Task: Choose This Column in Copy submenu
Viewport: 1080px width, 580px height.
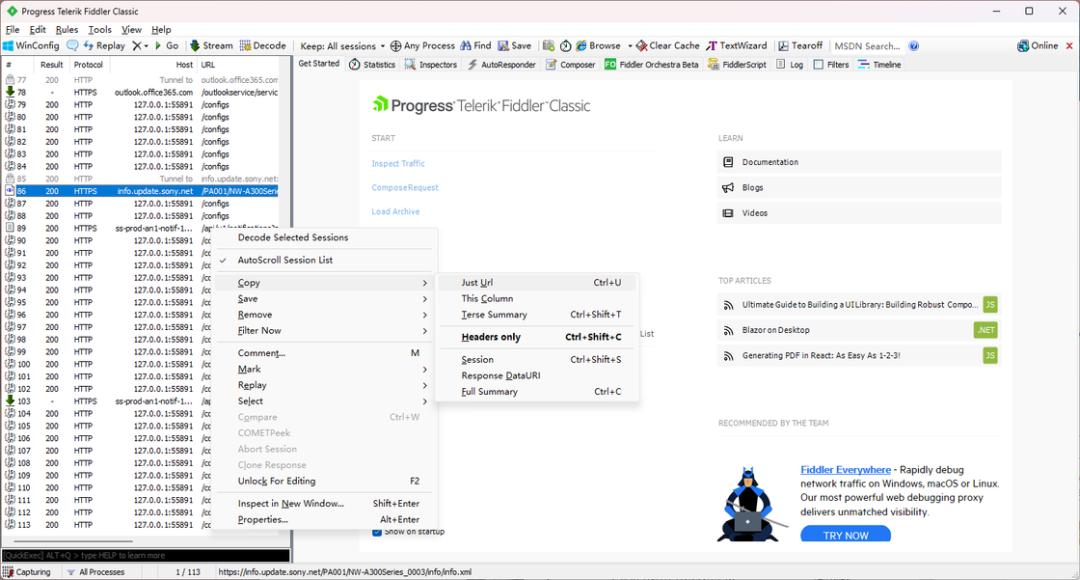Action: (538, 298)
